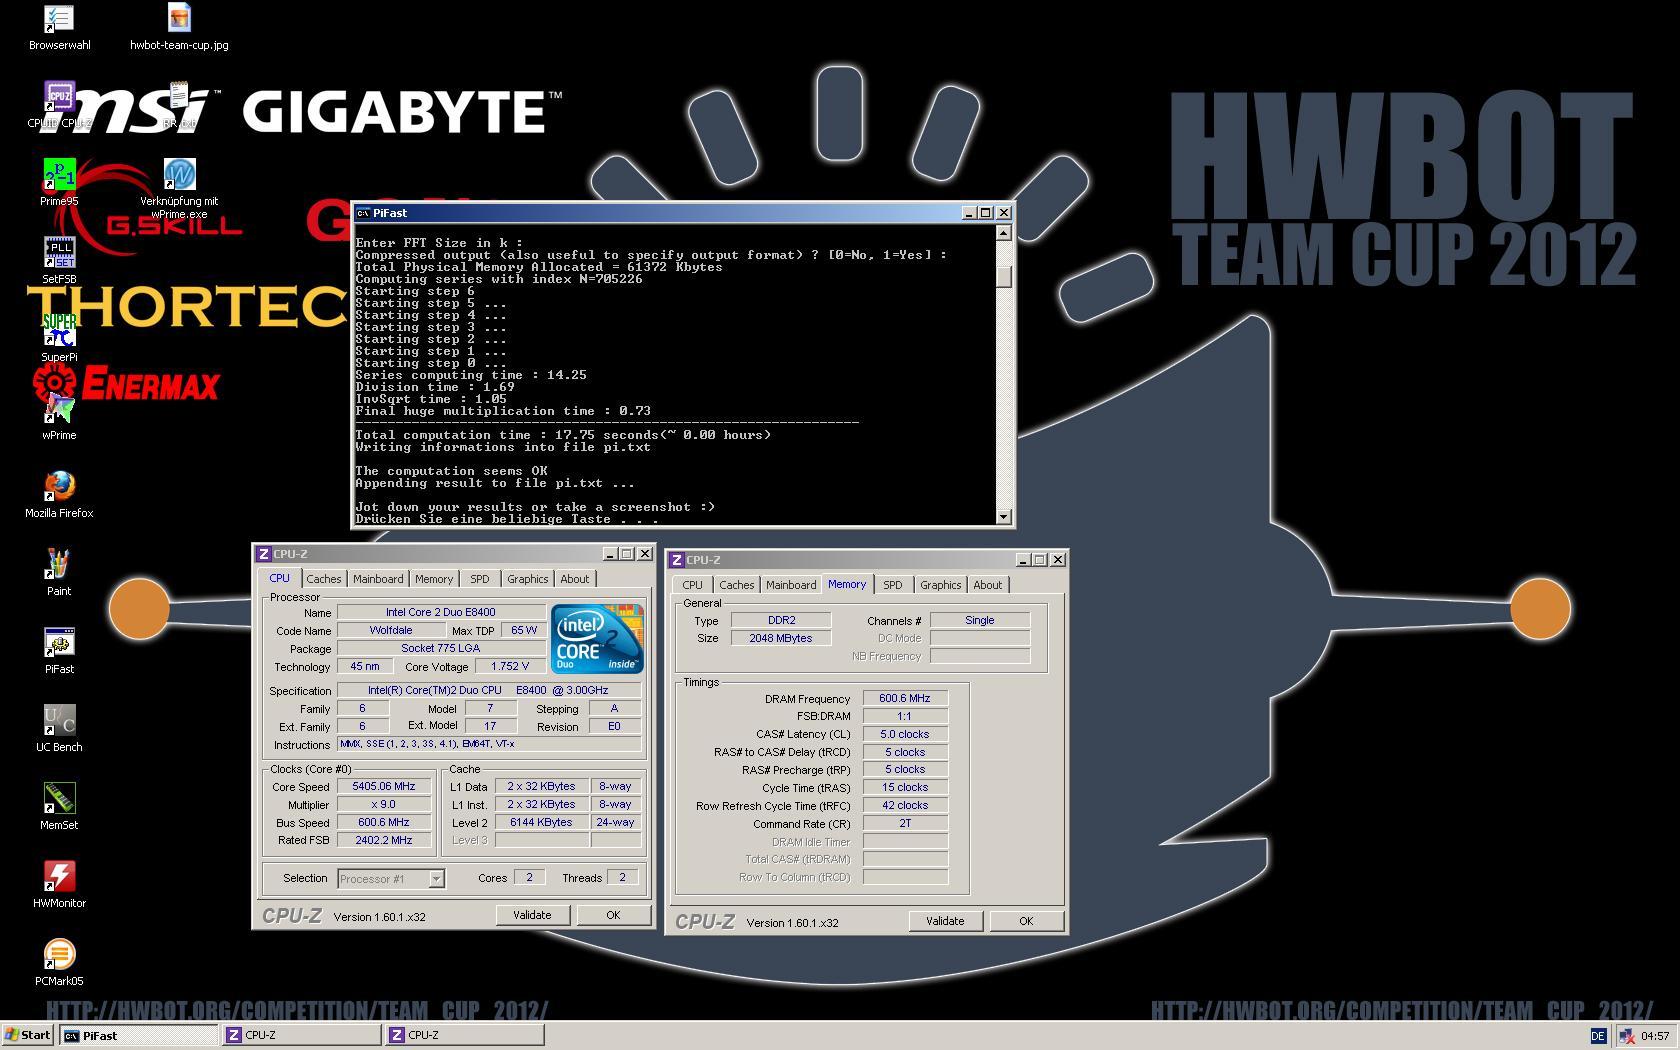Click the Code Name Wolfdale field
The image size is (1680, 1050).
point(391,630)
